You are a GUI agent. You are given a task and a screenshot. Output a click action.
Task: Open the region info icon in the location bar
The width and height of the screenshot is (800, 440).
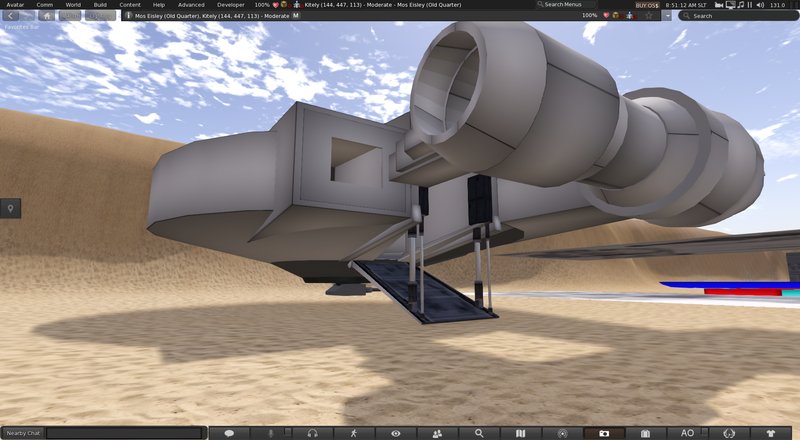[x=128, y=16]
